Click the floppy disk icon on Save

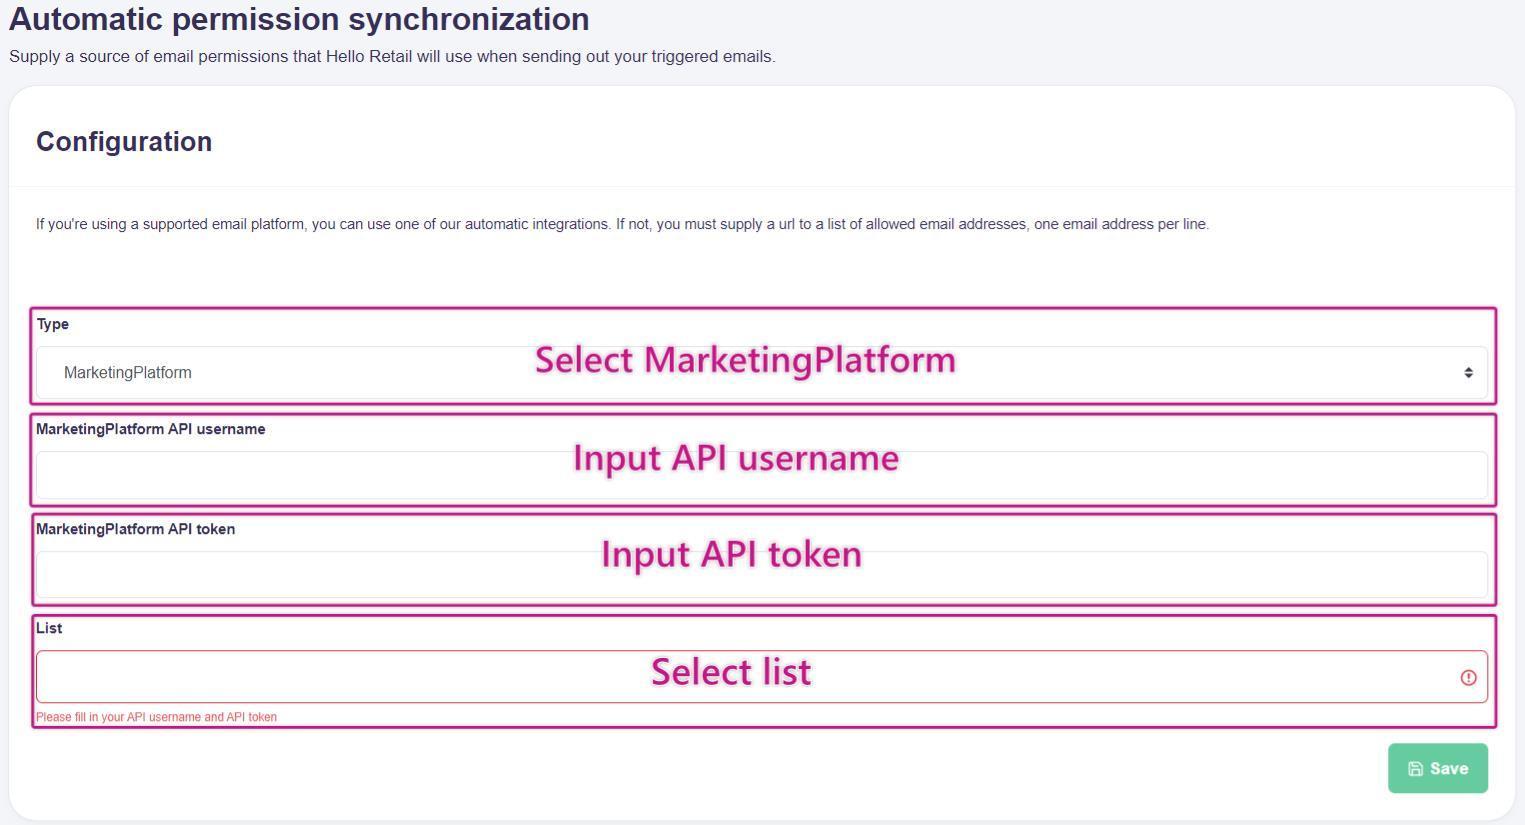pyautogui.click(x=1415, y=769)
